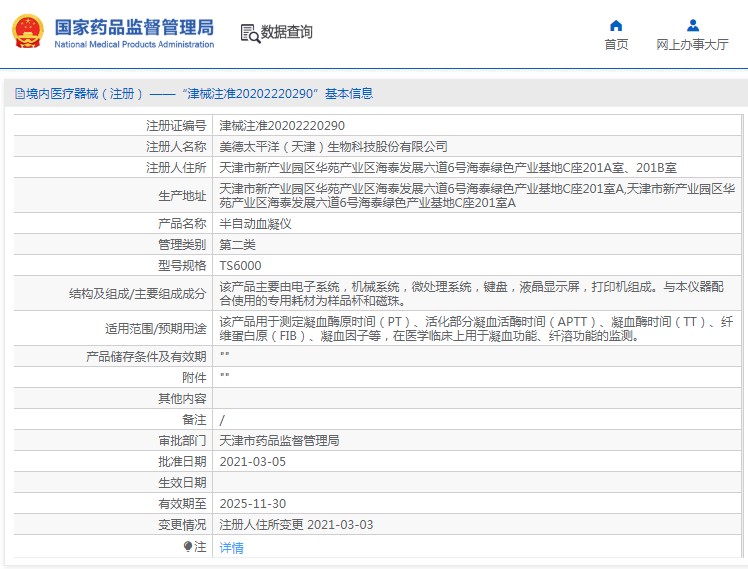Click the 变更情况 label
This screenshot has width=748, height=569.
182,525
